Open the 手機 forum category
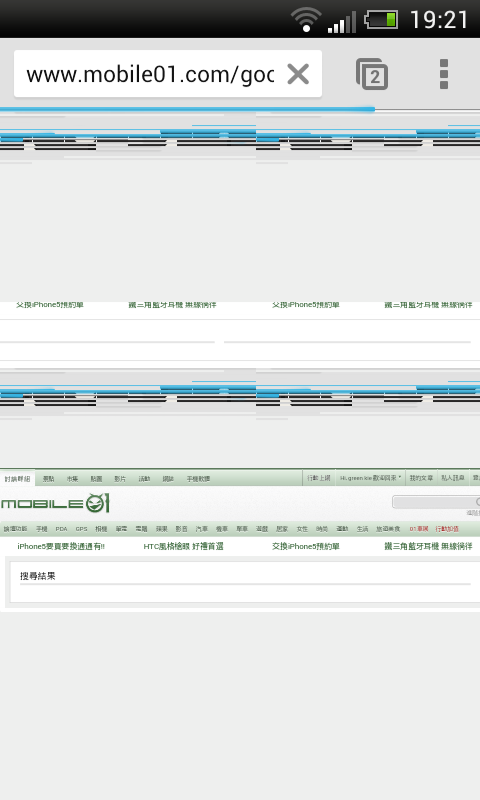The height and width of the screenshot is (800, 480). click(x=42, y=529)
